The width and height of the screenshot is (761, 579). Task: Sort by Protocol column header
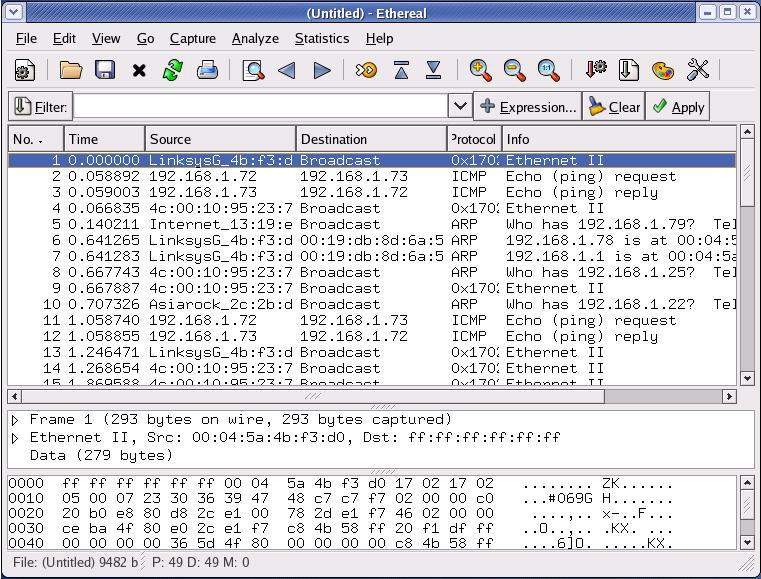(x=474, y=139)
